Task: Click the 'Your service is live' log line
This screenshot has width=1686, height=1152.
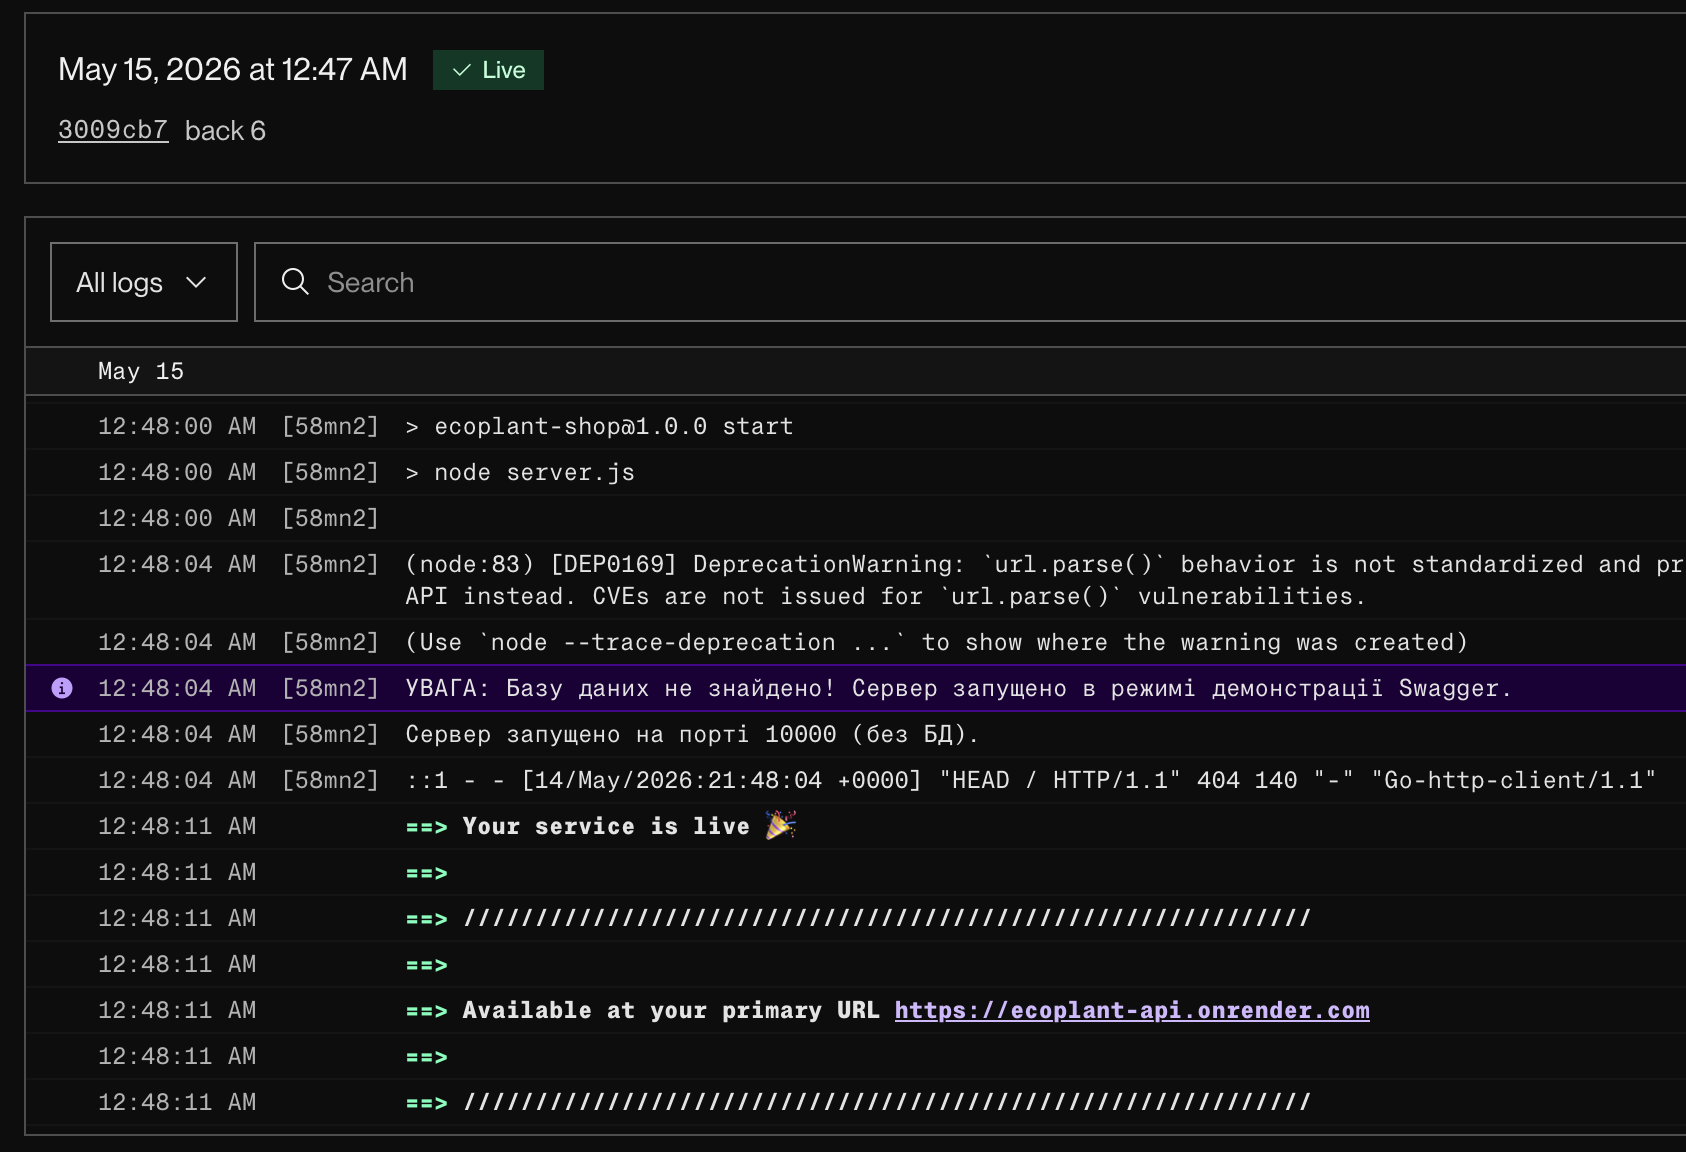Action: point(856,826)
